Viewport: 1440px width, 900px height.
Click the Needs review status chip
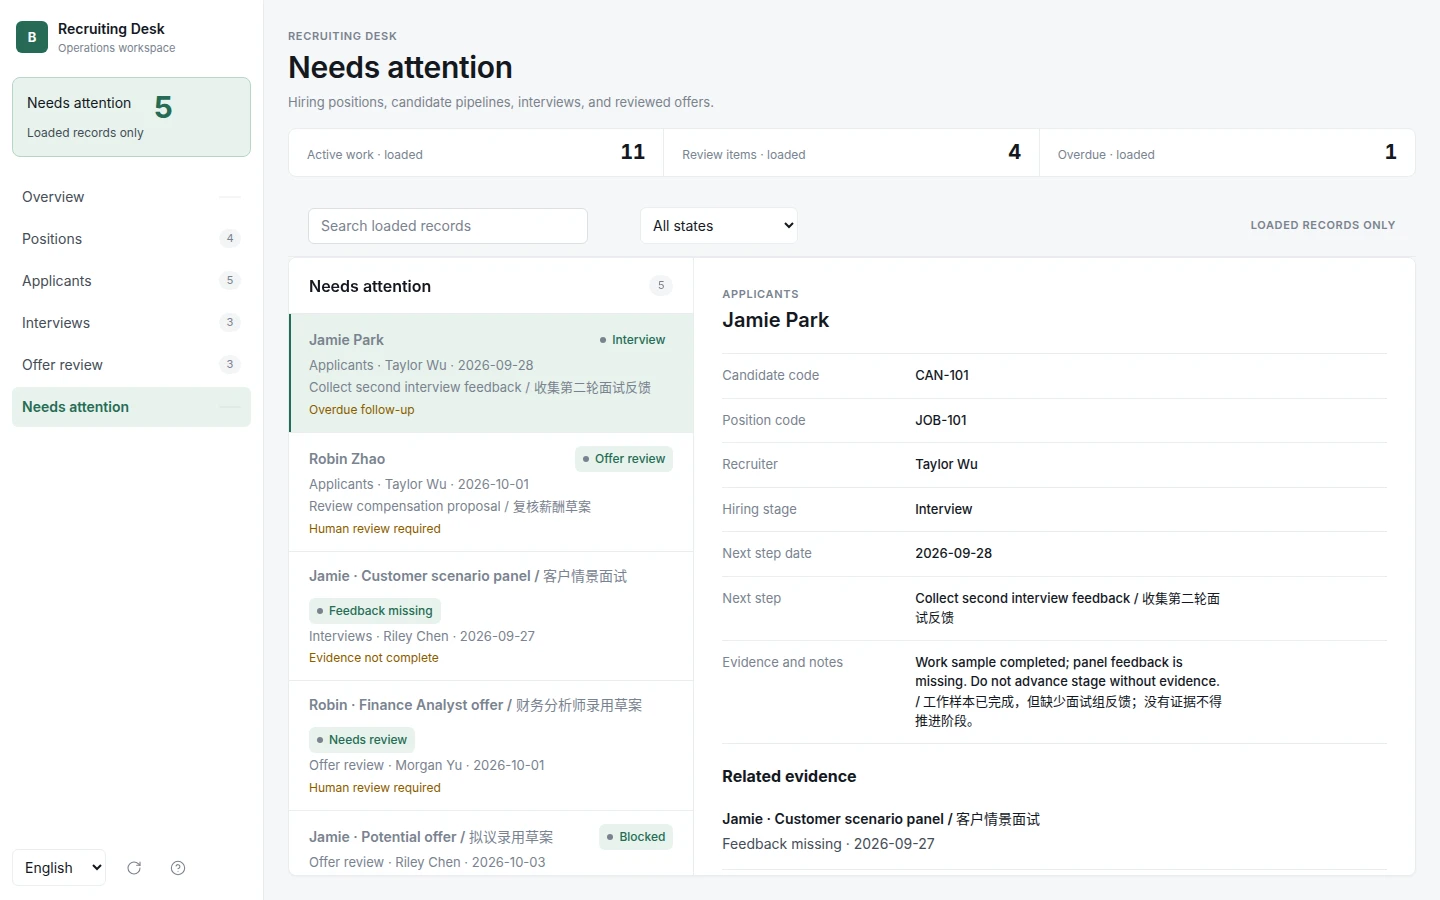(x=362, y=740)
